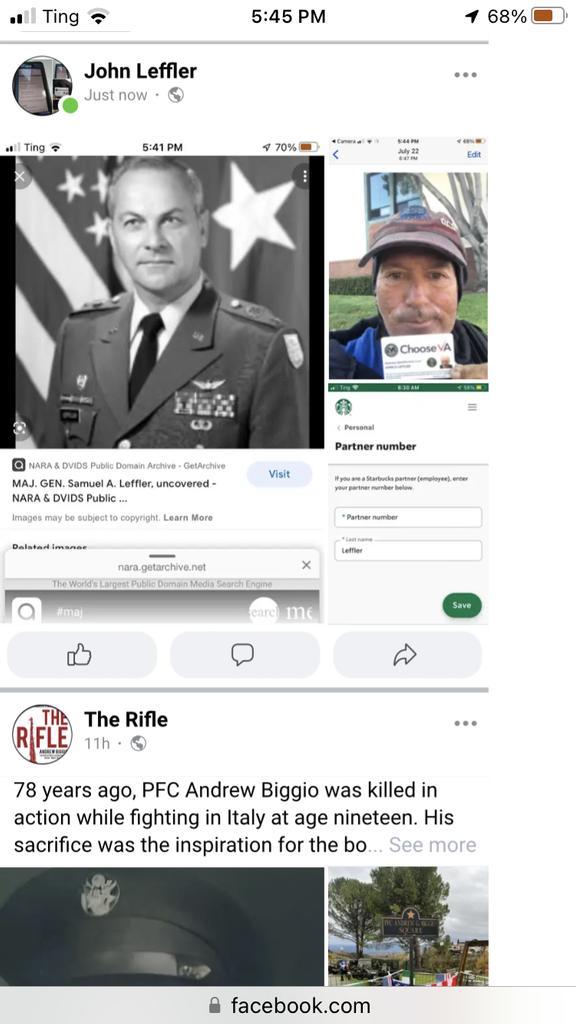Open three-dot options on The Rifle post
Screen dimensions: 576x1024
(x=466, y=724)
